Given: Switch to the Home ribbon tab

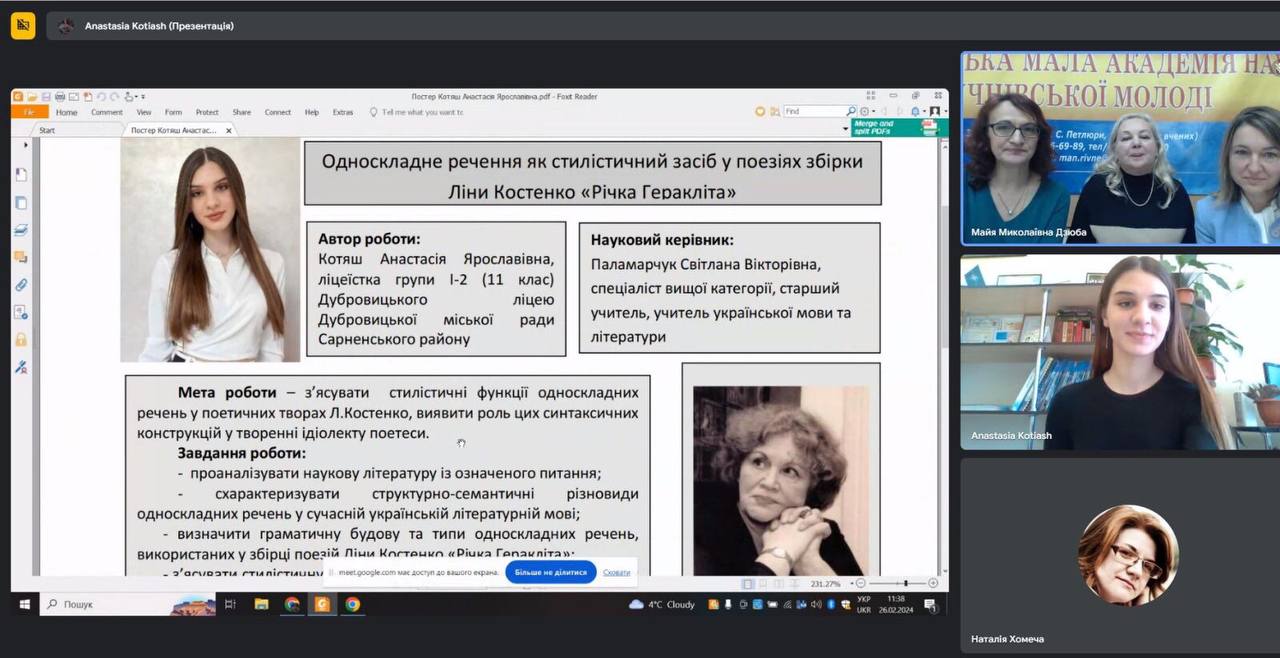Looking at the screenshot, I should 66,112.
